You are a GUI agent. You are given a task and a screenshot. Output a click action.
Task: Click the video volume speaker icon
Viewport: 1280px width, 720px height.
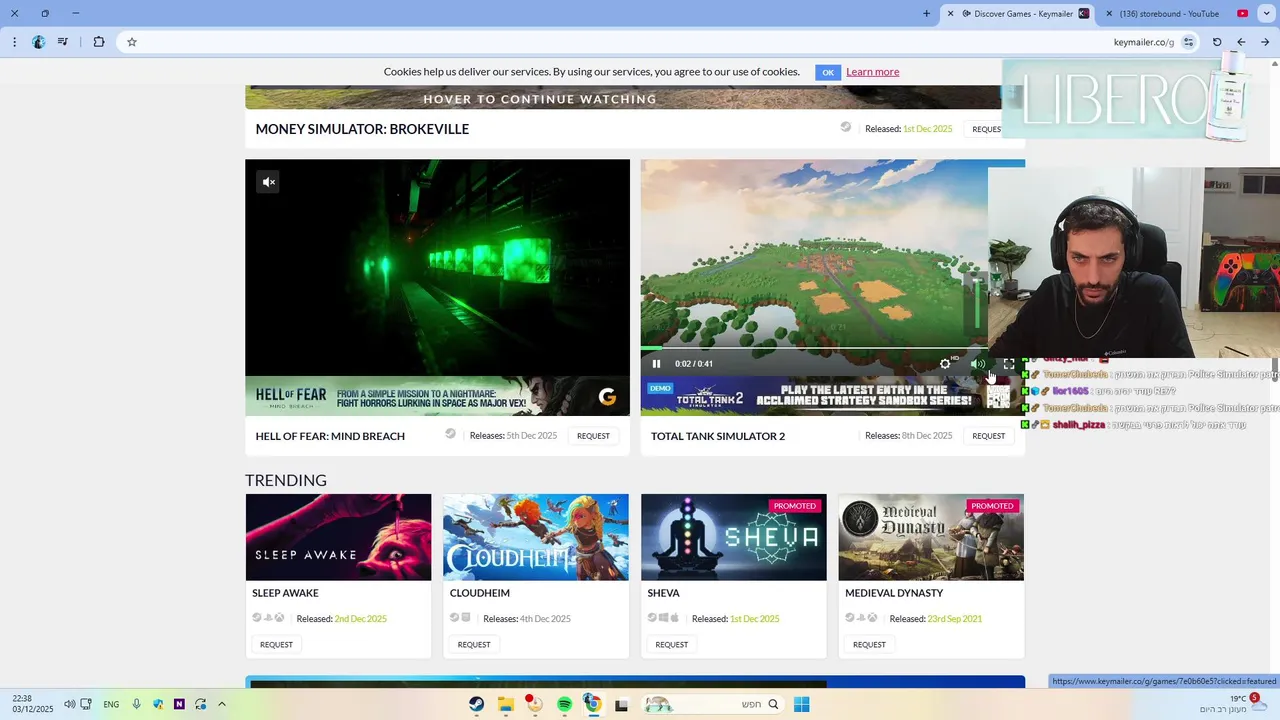coord(977,364)
